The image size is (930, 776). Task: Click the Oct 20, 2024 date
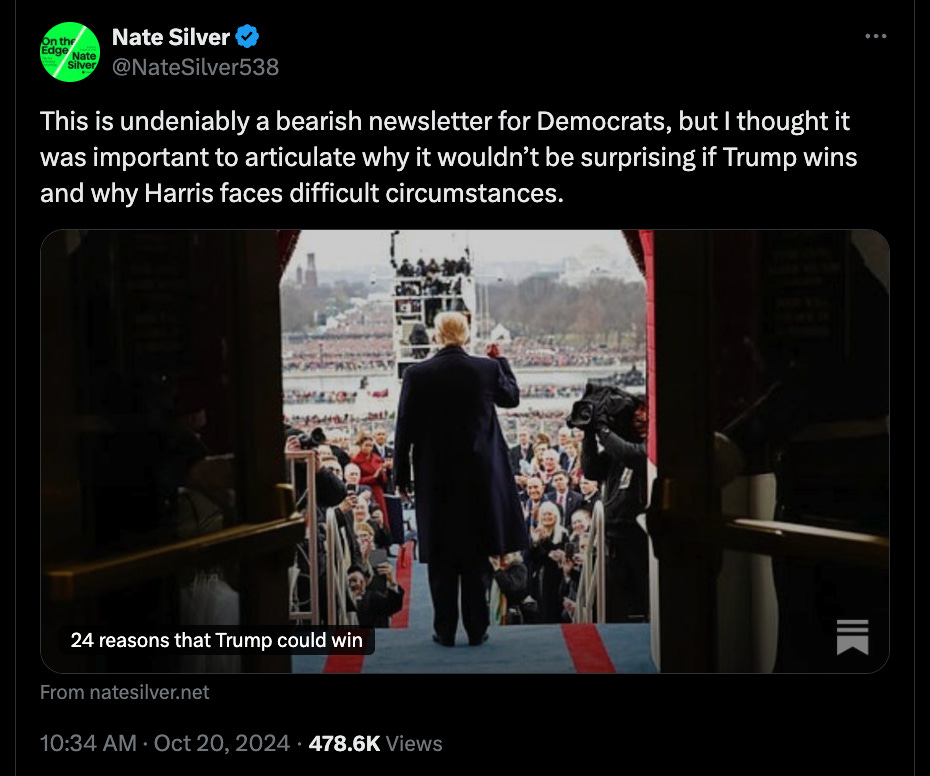click(222, 743)
